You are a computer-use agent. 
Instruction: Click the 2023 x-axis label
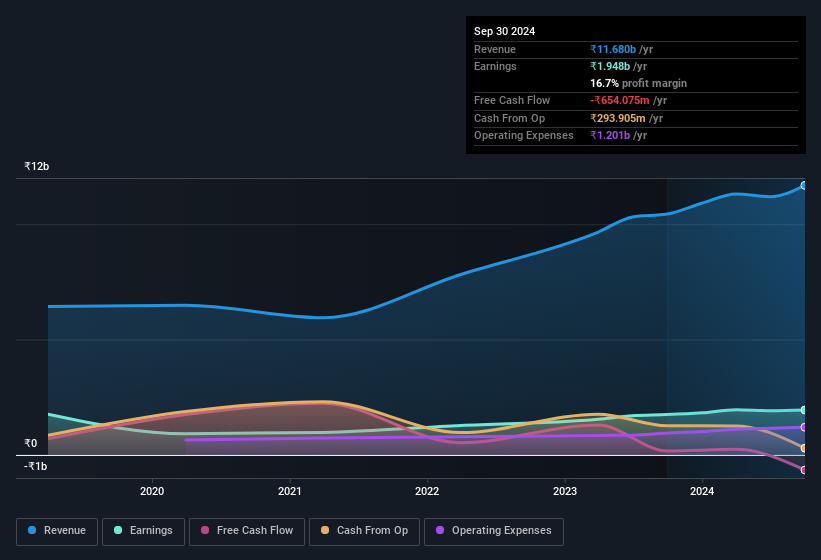565,491
